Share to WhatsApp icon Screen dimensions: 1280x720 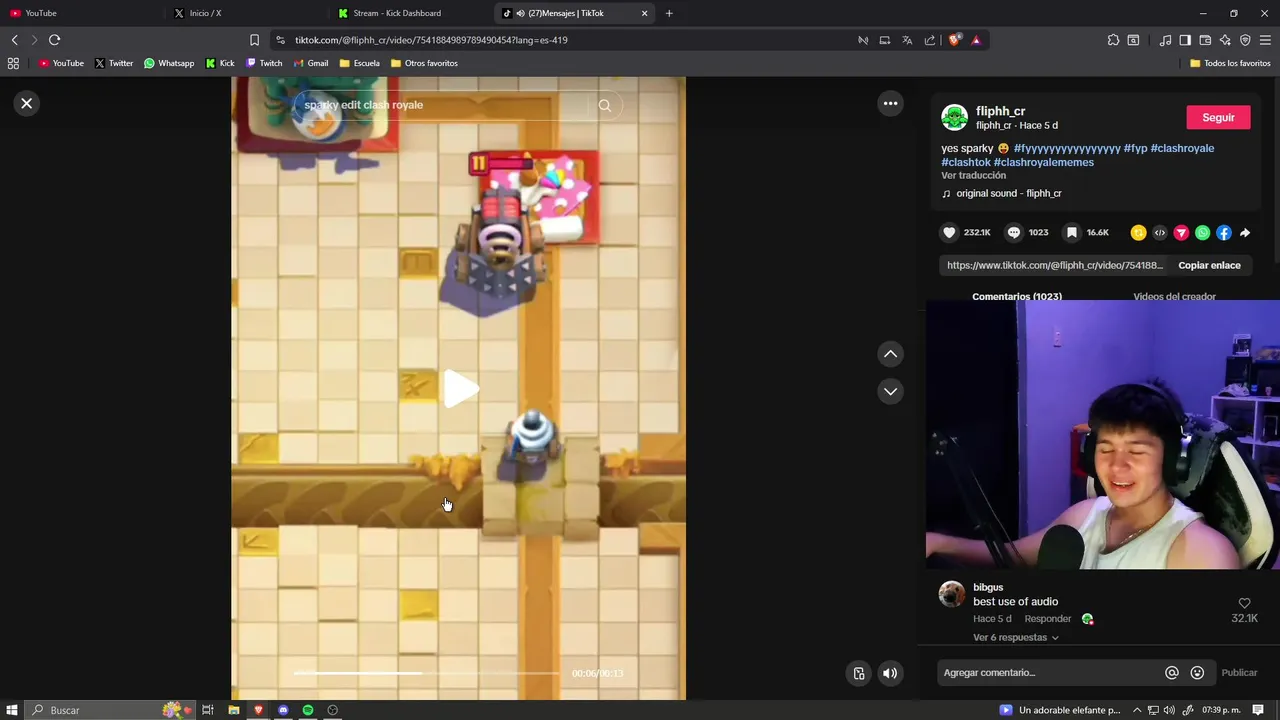(x=1202, y=233)
